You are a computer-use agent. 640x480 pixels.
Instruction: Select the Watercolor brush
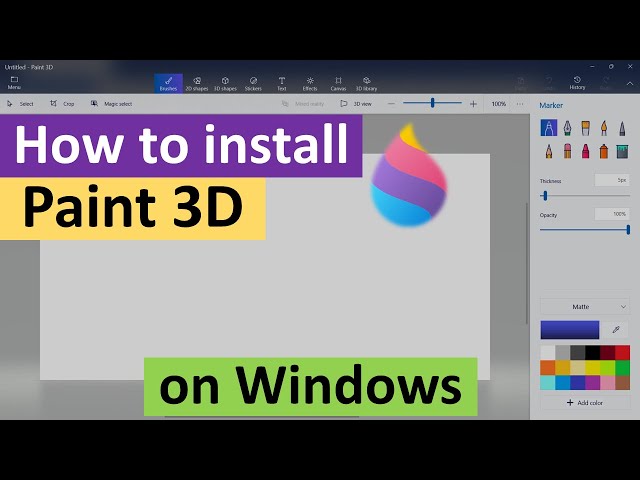tap(604, 128)
